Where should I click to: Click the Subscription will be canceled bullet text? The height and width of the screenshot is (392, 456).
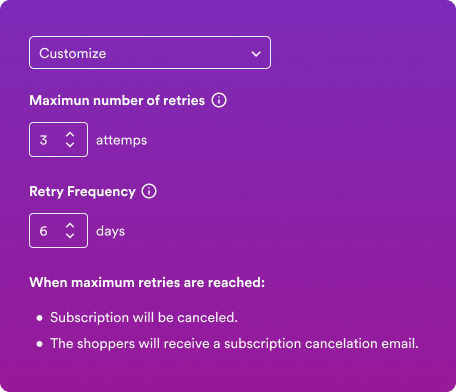pyautogui.click(x=144, y=317)
